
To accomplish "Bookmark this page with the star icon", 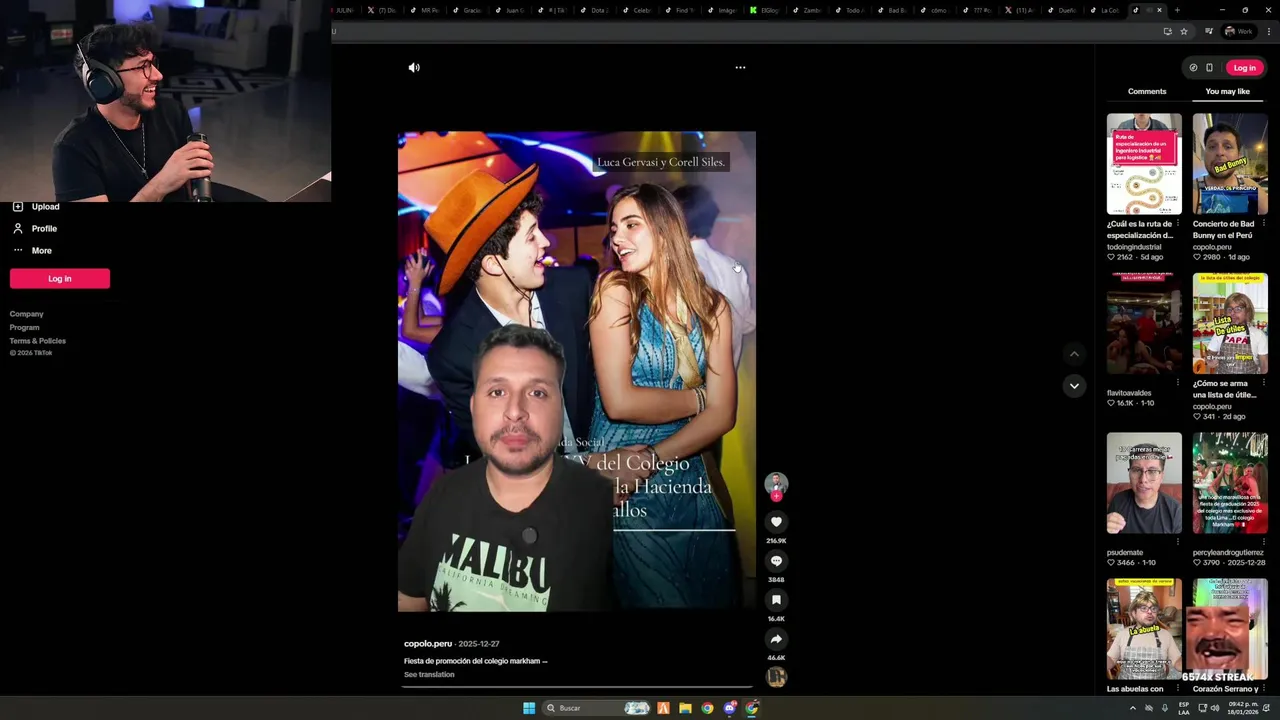I will click(1184, 31).
